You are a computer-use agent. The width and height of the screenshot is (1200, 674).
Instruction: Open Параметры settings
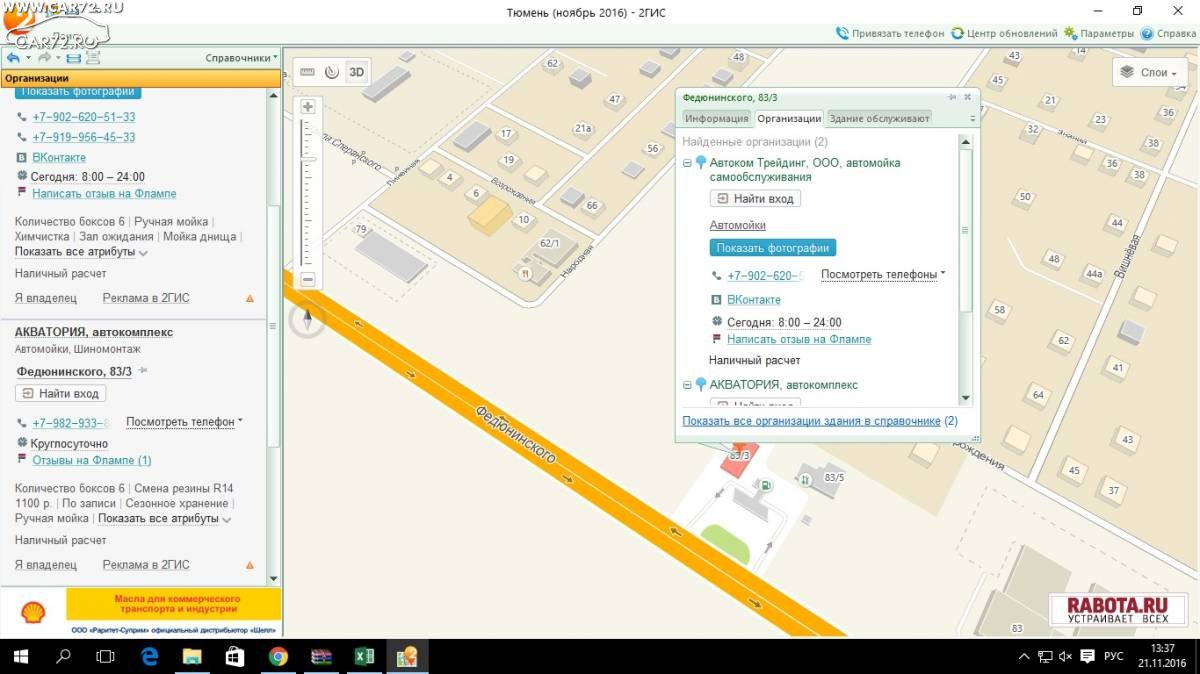click(1099, 33)
